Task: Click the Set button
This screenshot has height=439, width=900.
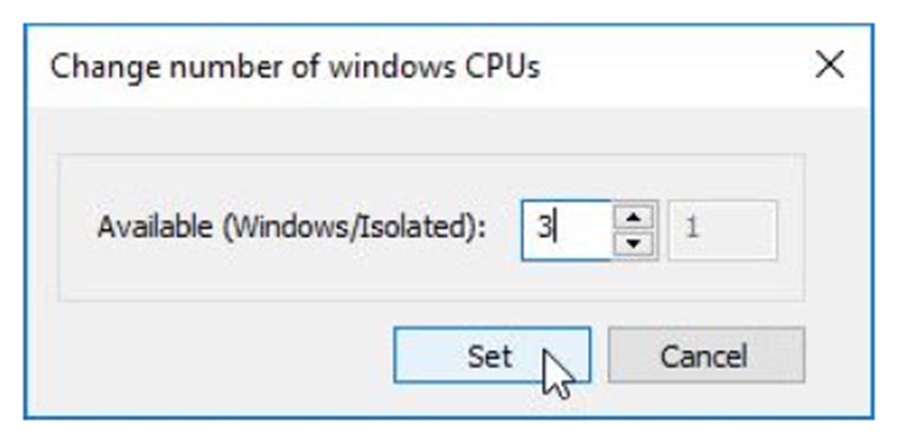Action: [491, 355]
